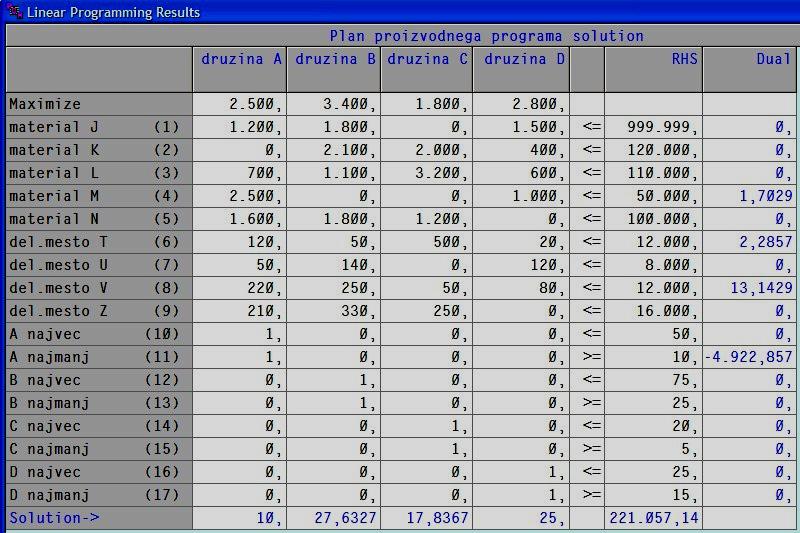Click the RHS value 120.000 of material K
The height and width of the screenshot is (533, 800).
(x=654, y=150)
